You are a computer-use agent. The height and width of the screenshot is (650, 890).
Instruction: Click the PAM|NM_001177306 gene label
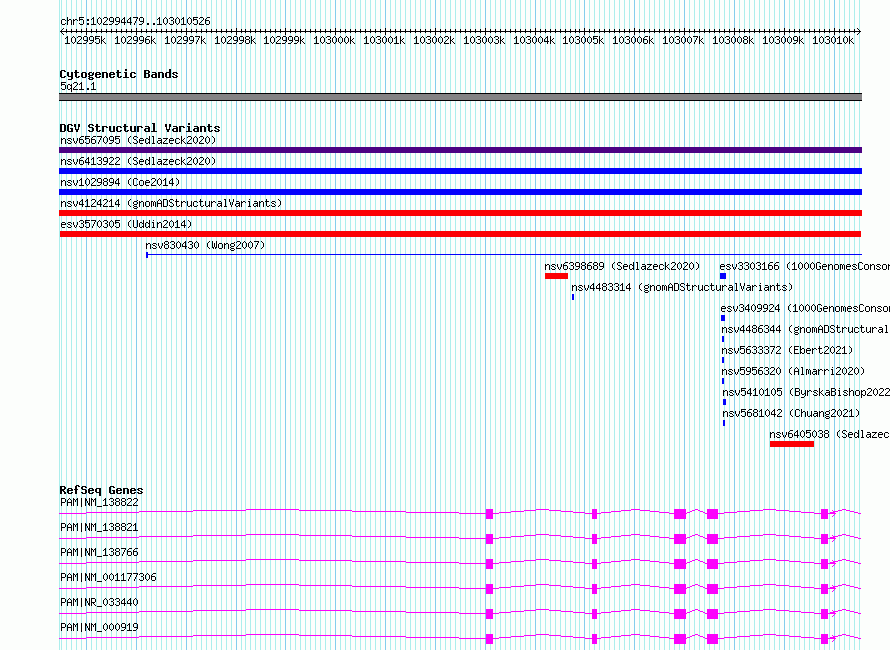tap(108, 577)
